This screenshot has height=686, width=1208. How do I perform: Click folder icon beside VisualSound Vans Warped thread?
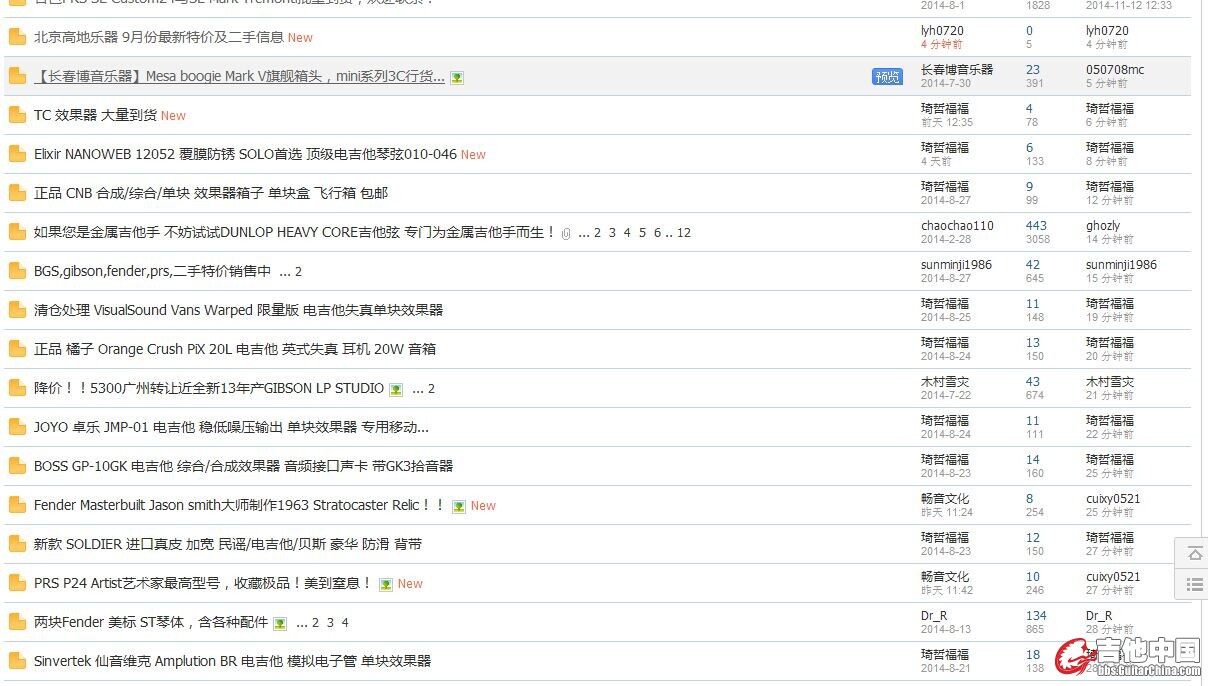click(17, 311)
